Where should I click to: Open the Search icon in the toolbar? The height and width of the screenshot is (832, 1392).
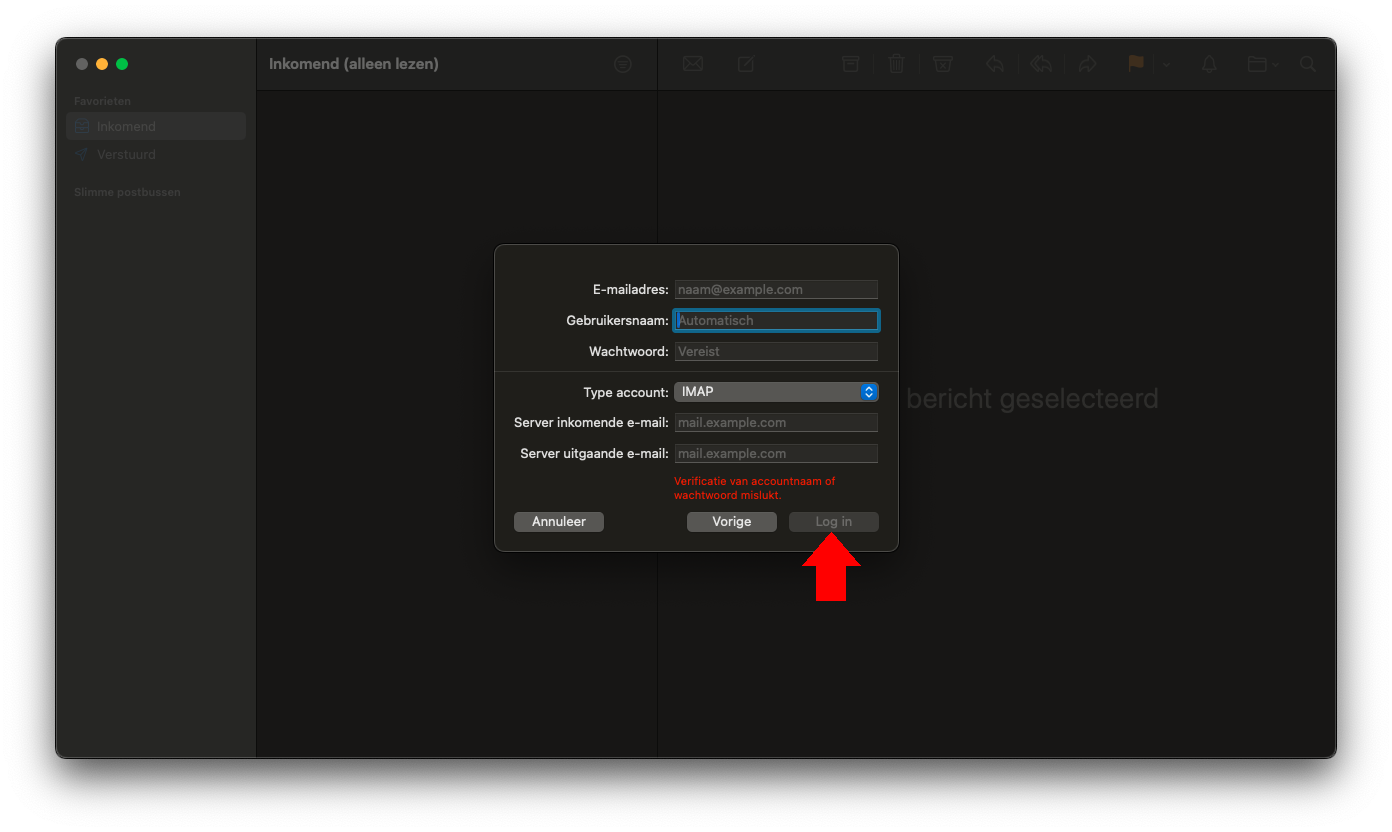pos(1308,63)
